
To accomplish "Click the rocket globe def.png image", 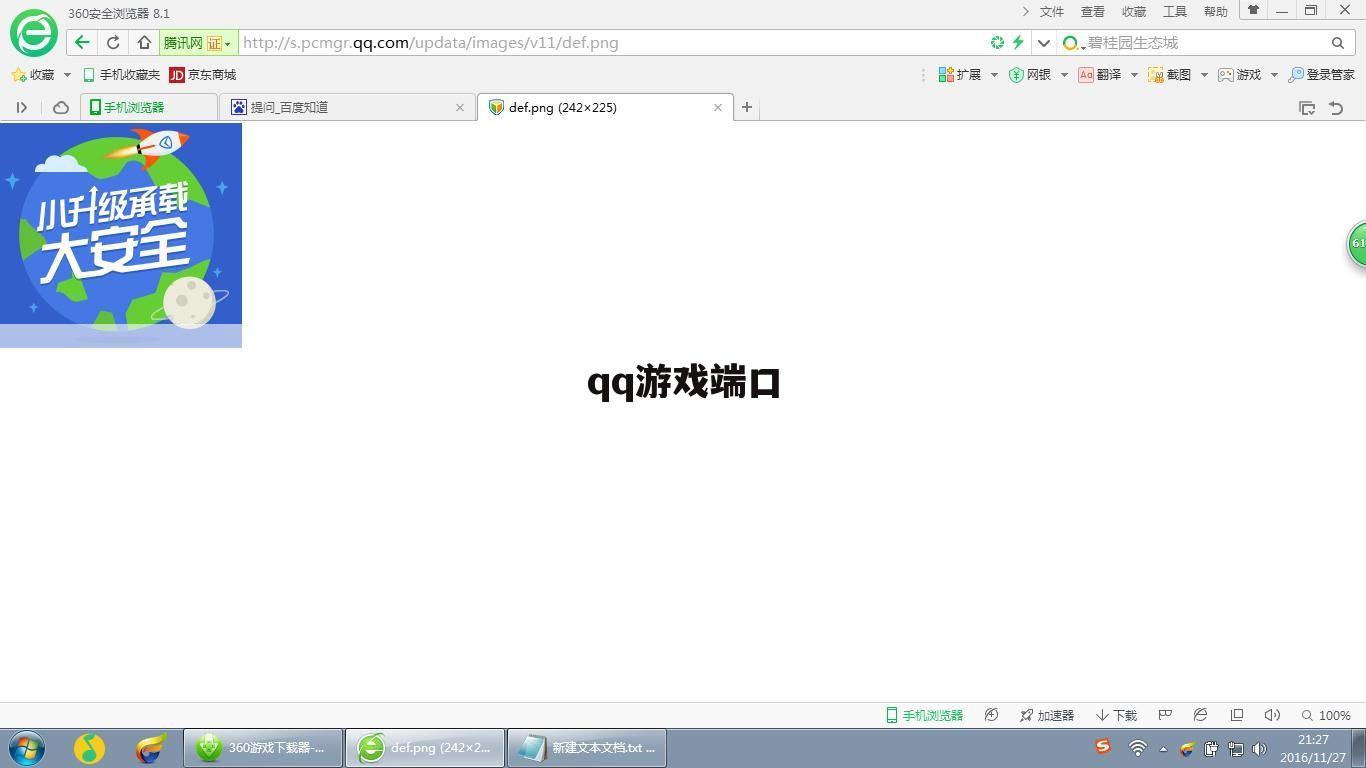I will click(x=121, y=235).
